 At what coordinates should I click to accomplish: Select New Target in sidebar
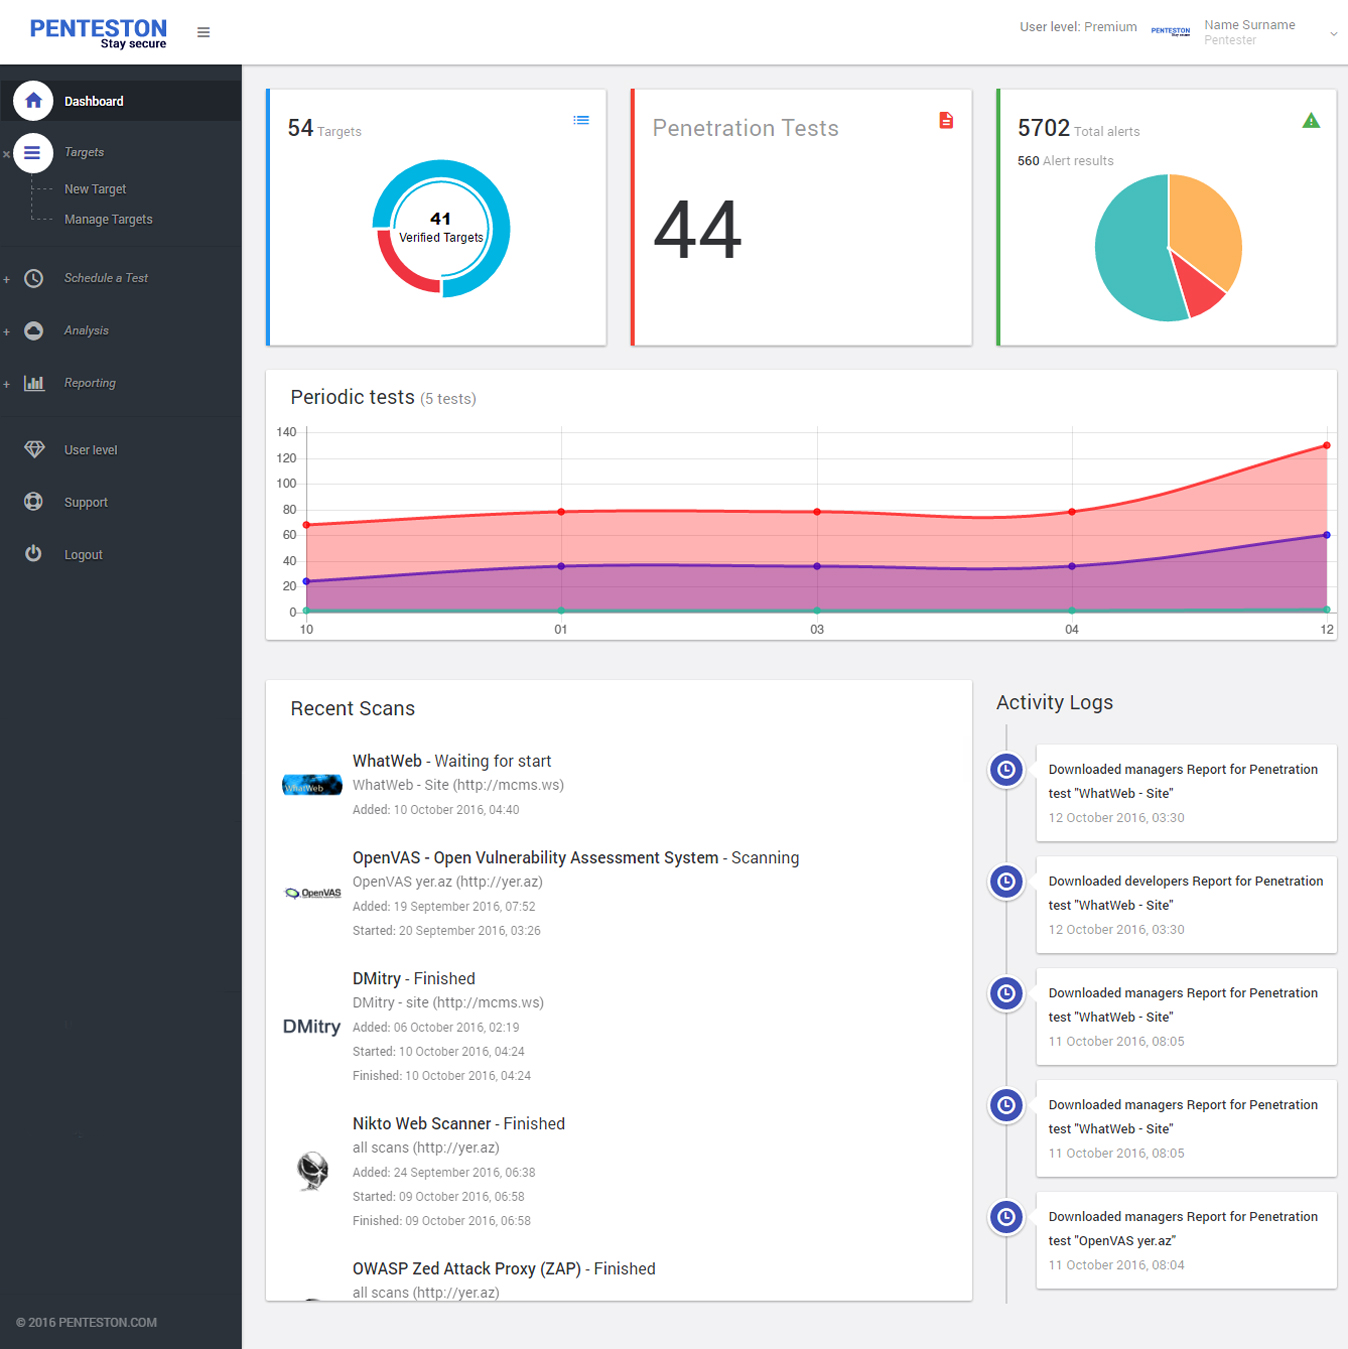click(95, 189)
